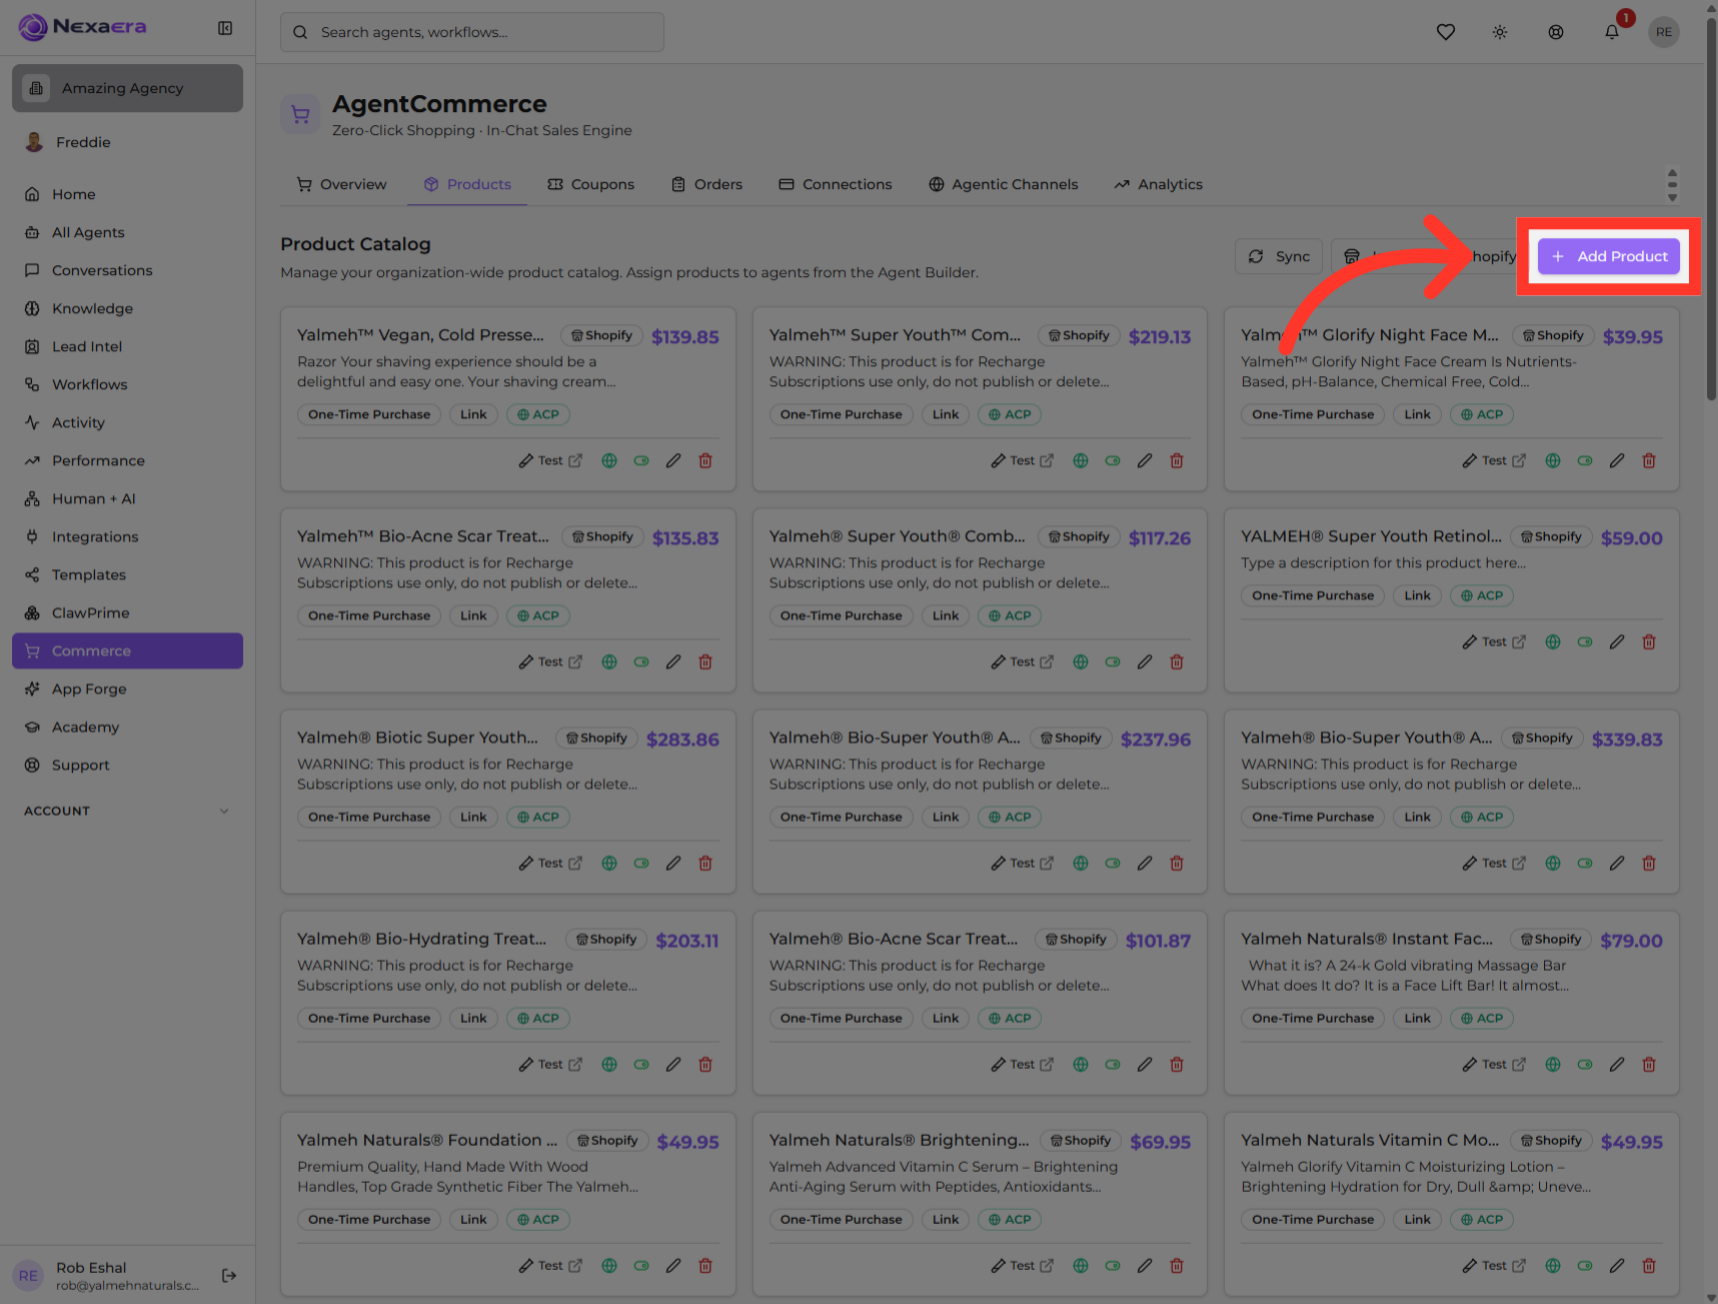Open notifications bell
Viewport: 1718px width, 1304px height.
pyautogui.click(x=1612, y=32)
